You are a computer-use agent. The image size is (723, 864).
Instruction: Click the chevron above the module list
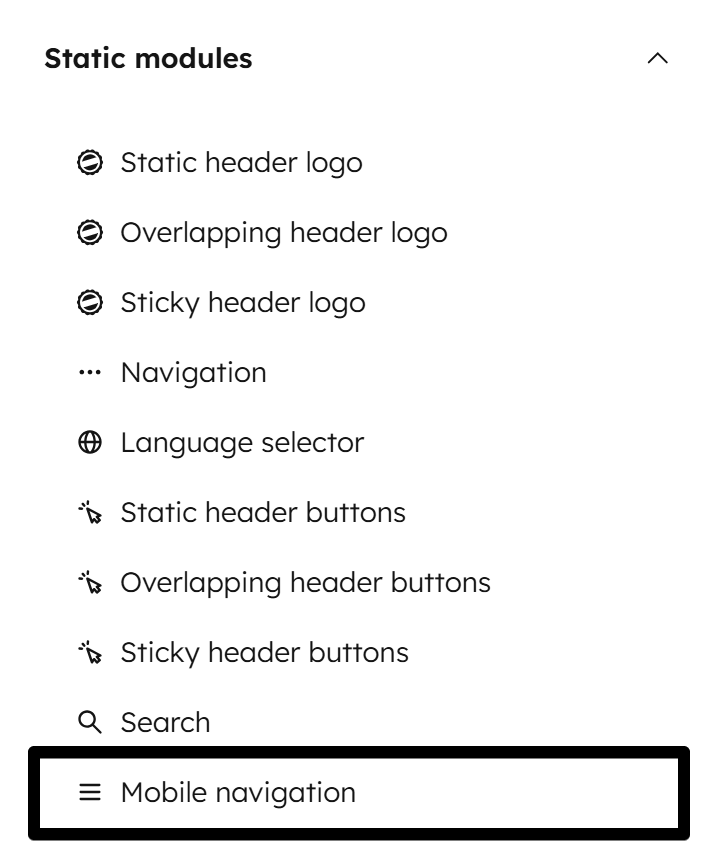click(x=659, y=58)
